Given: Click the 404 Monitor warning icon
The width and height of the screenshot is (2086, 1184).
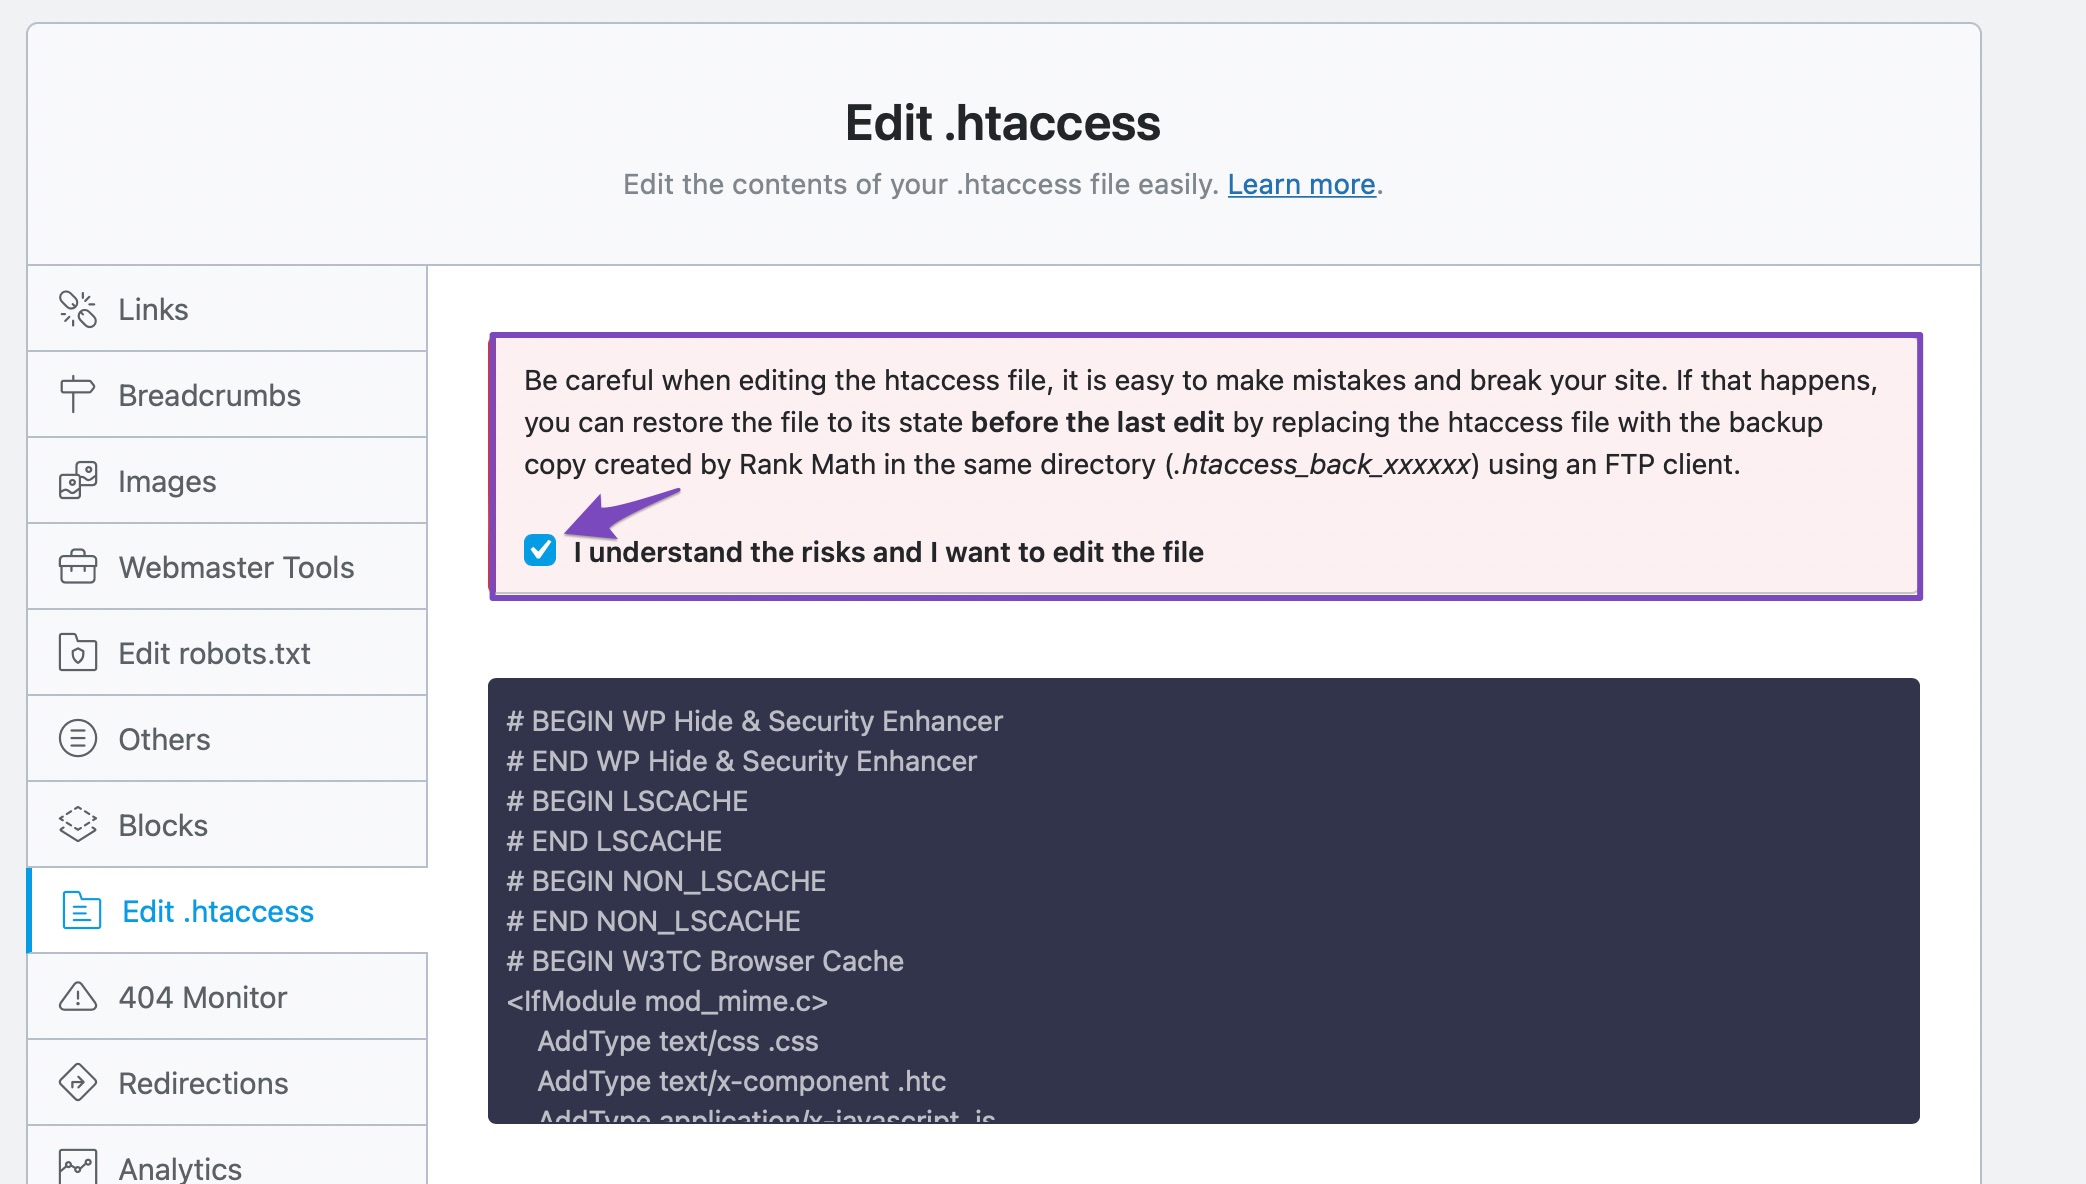Looking at the screenshot, I should click(x=78, y=997).
